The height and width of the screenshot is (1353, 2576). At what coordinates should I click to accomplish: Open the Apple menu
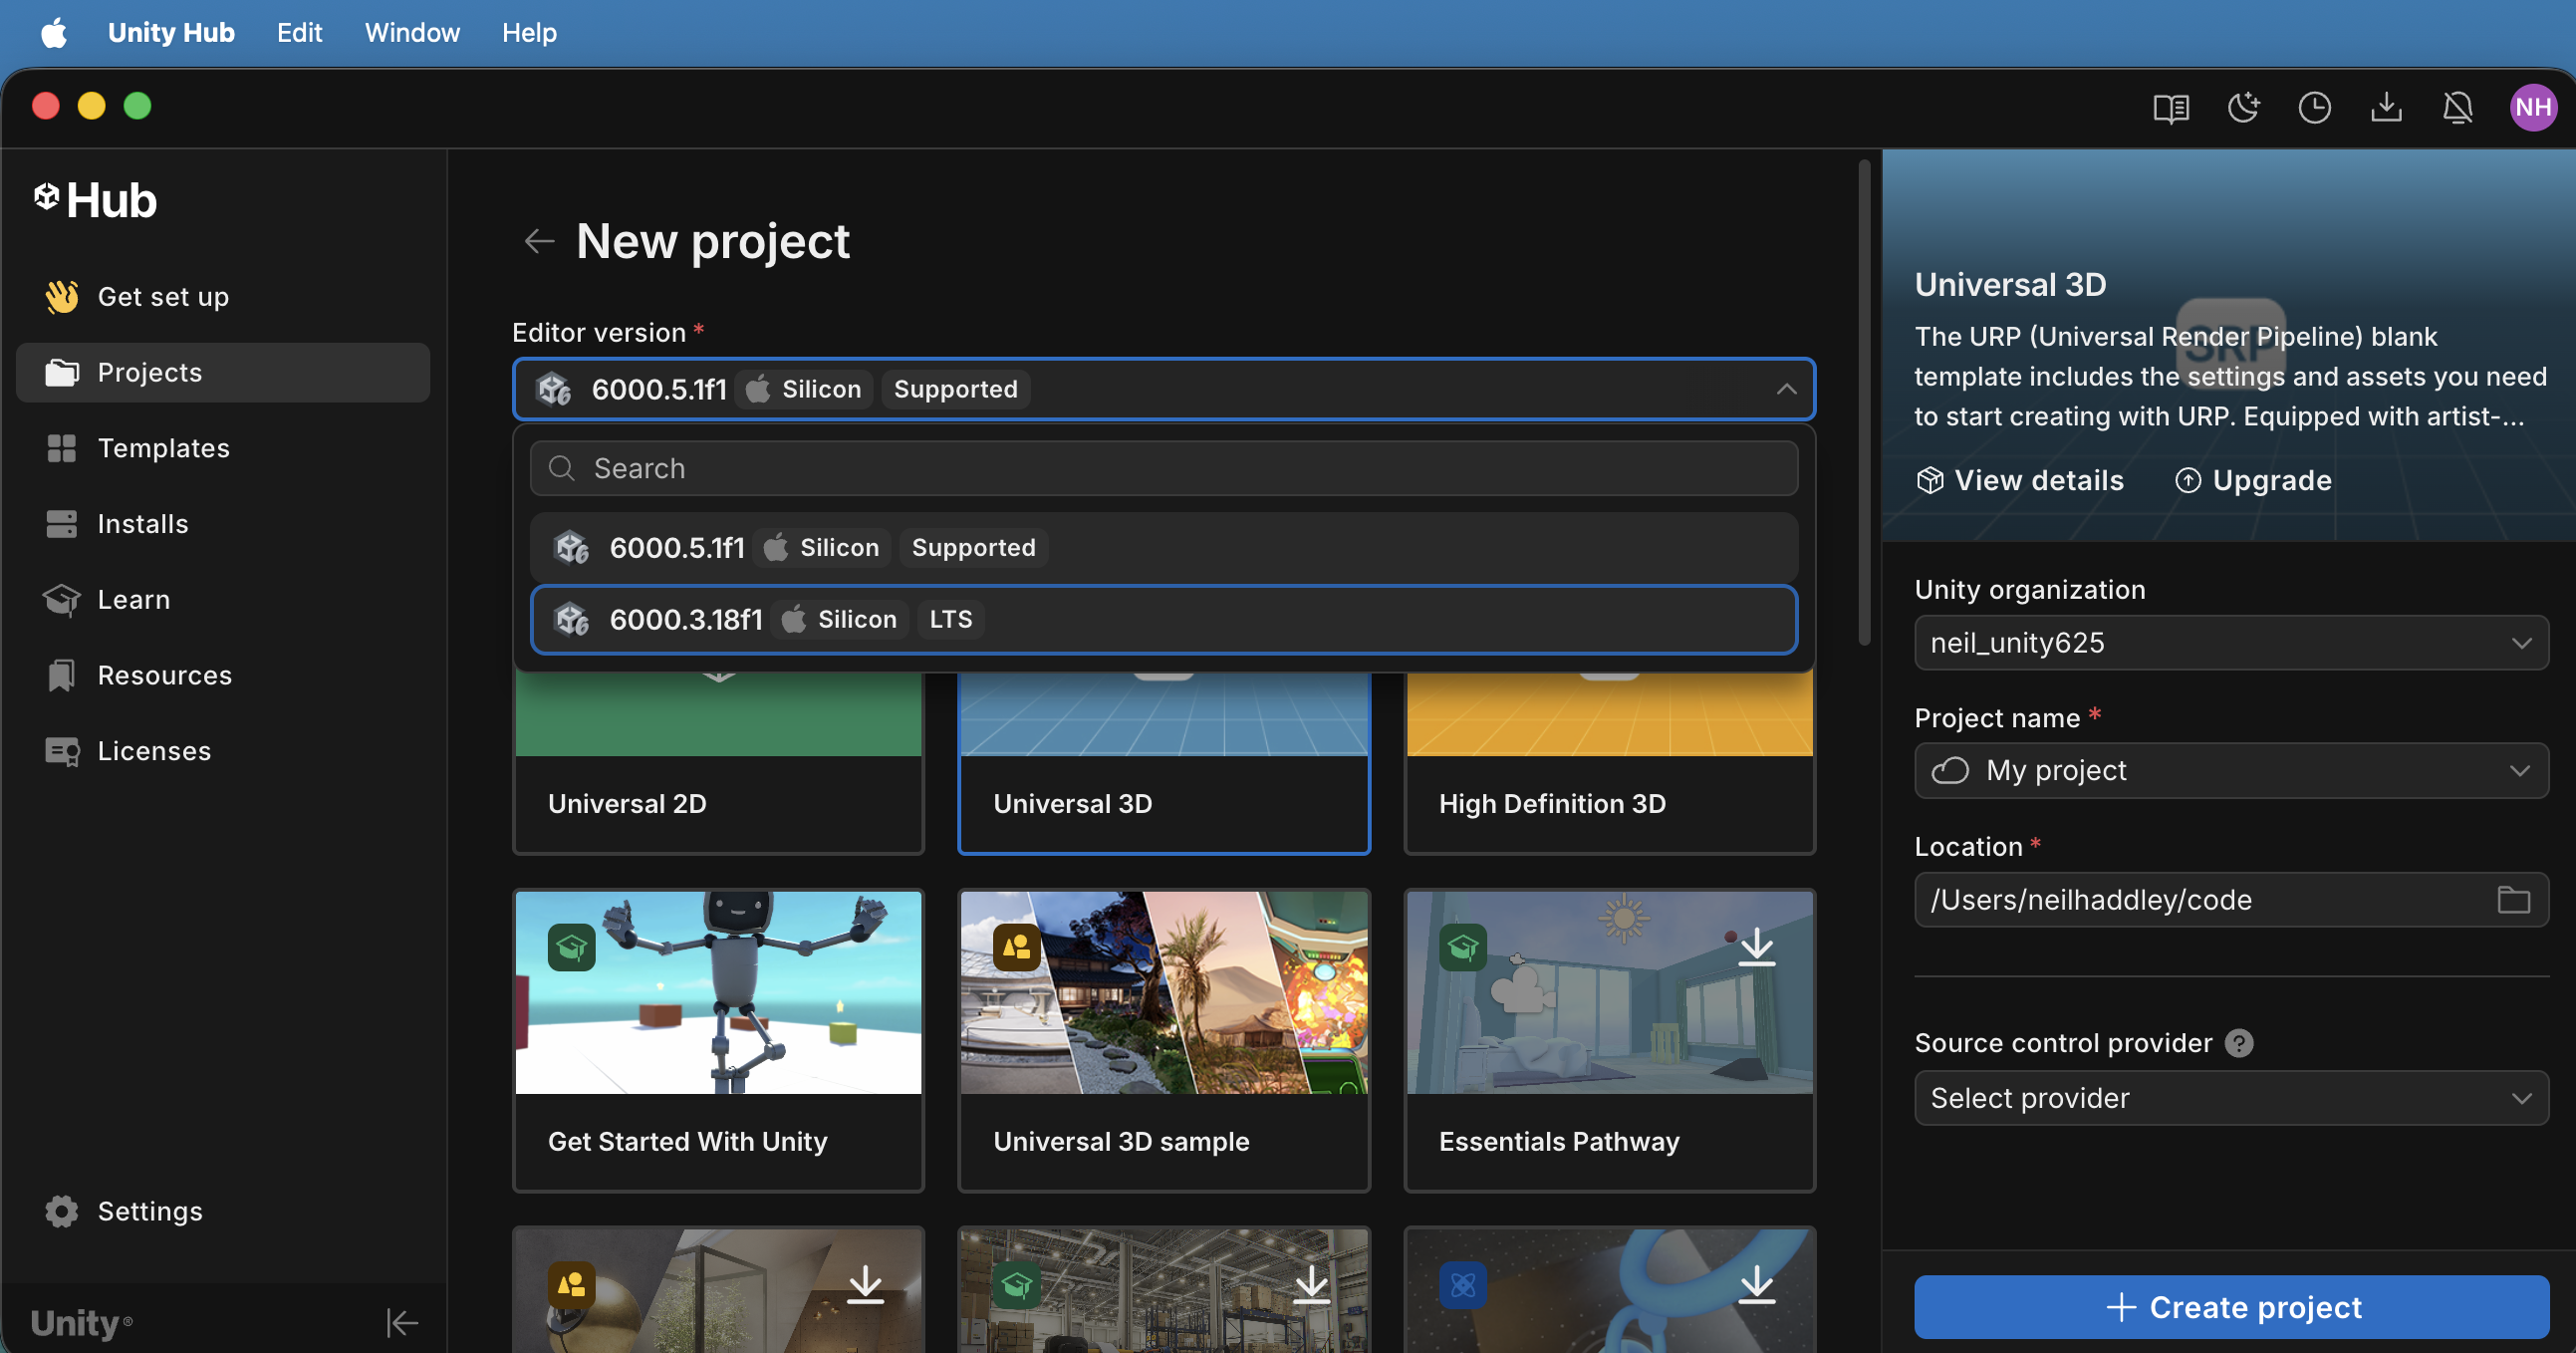click(53, 32)
